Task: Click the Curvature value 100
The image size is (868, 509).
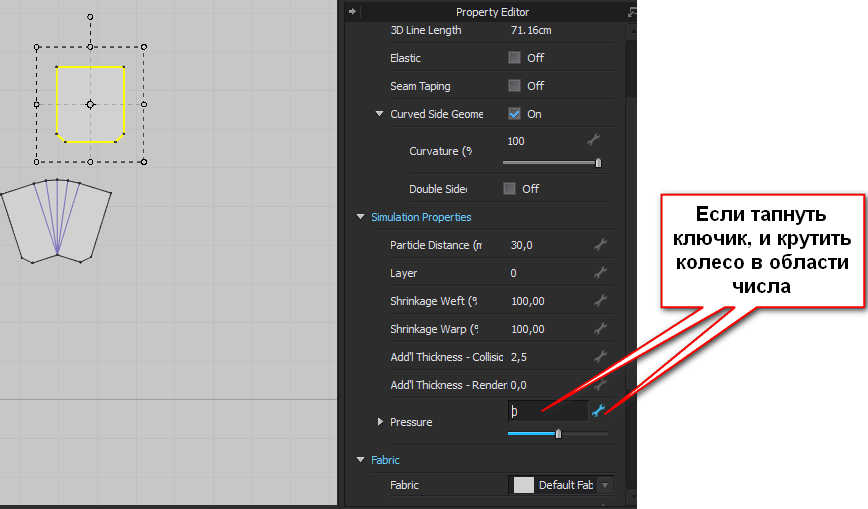Action: [515, 141]
